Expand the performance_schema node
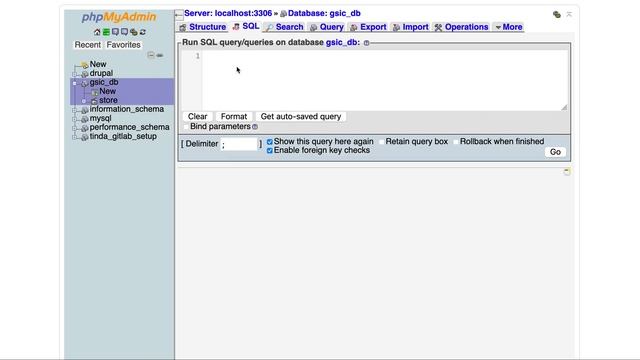The width and height of the screenshot is (640, 360). 75,128
